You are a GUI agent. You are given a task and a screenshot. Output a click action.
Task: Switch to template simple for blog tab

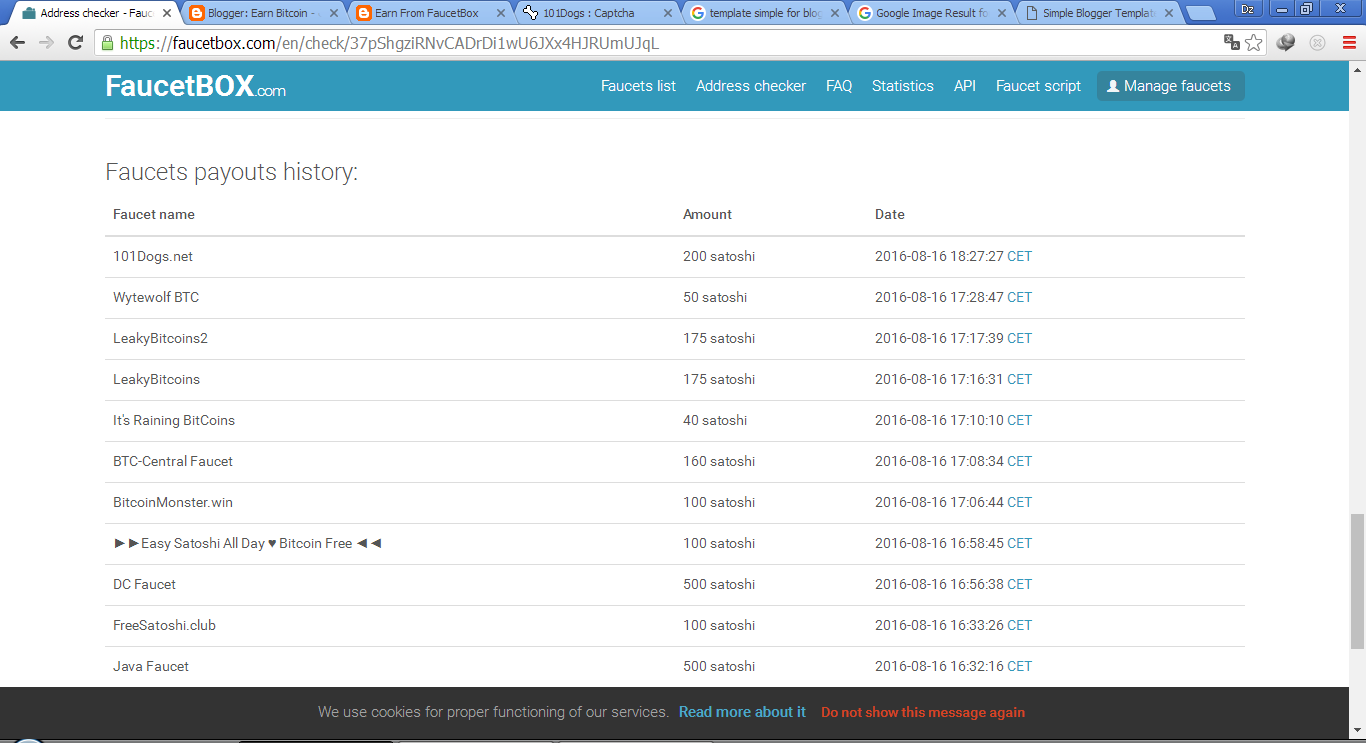(764, 13)
